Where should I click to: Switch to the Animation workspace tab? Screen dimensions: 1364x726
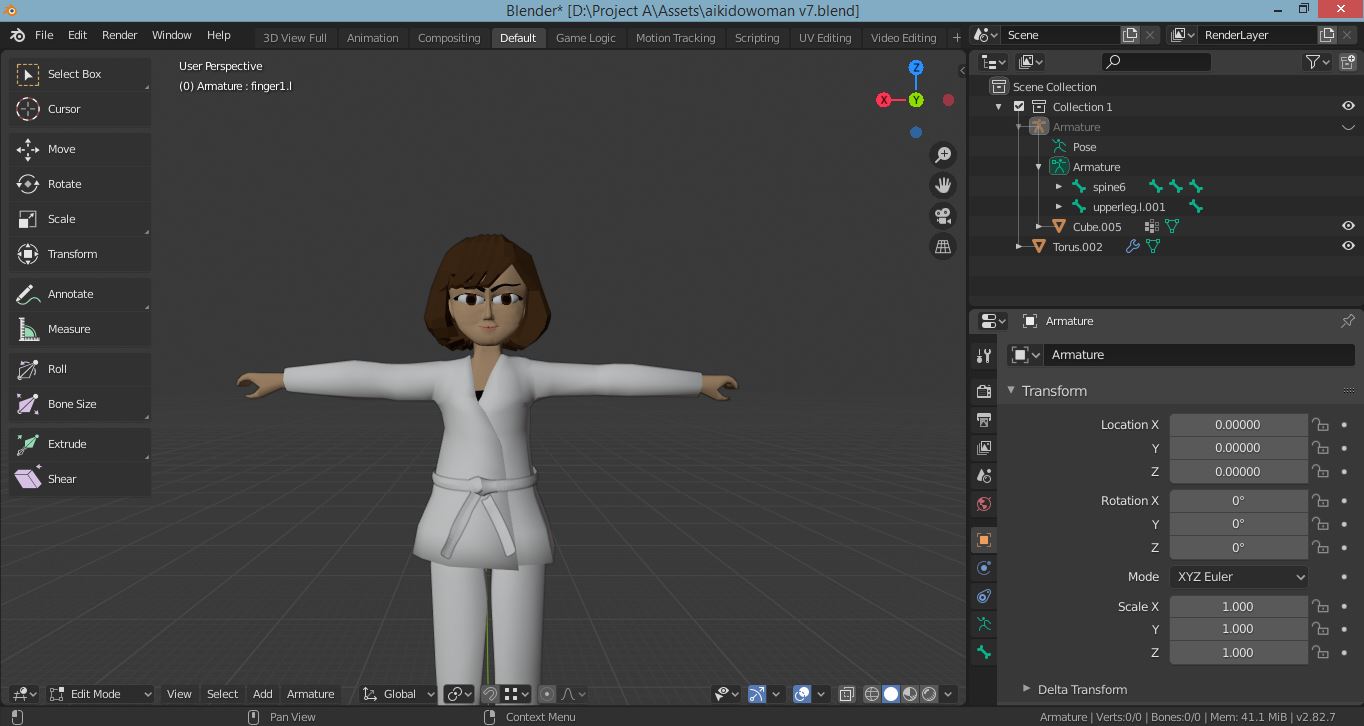(x=373, y=38)
